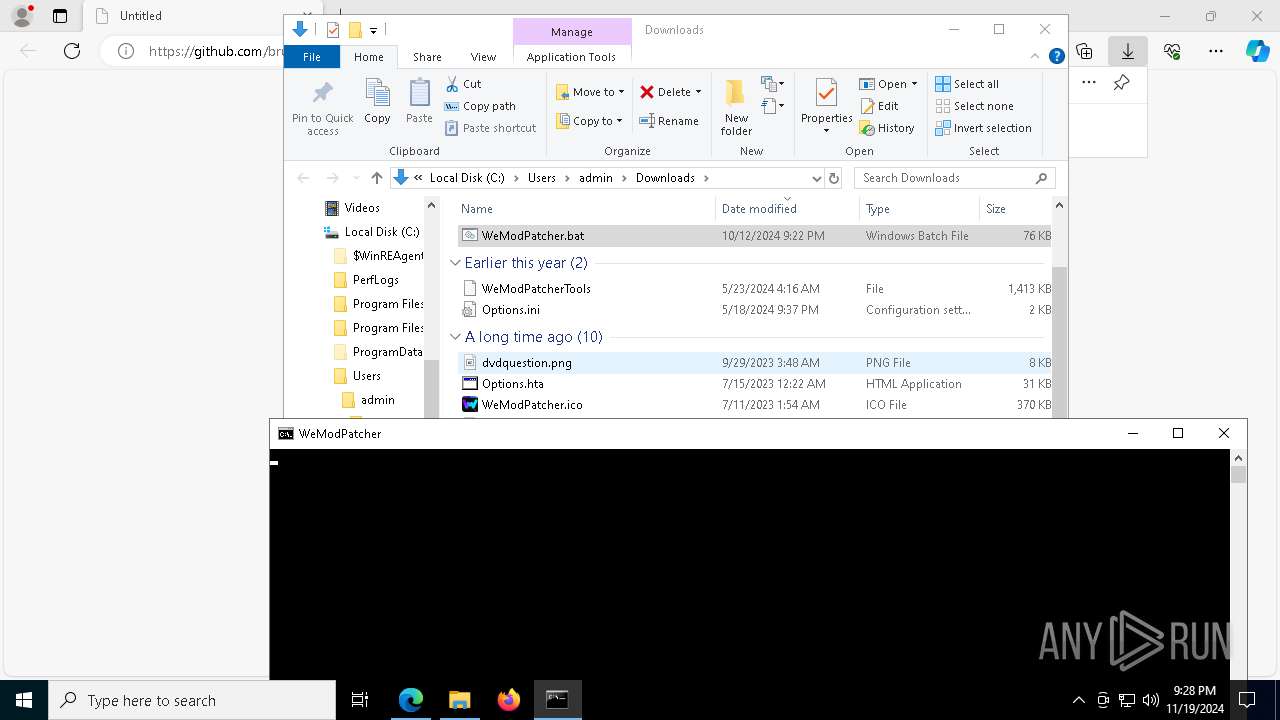Refresh the Downloads folder view

coord(834,178)
